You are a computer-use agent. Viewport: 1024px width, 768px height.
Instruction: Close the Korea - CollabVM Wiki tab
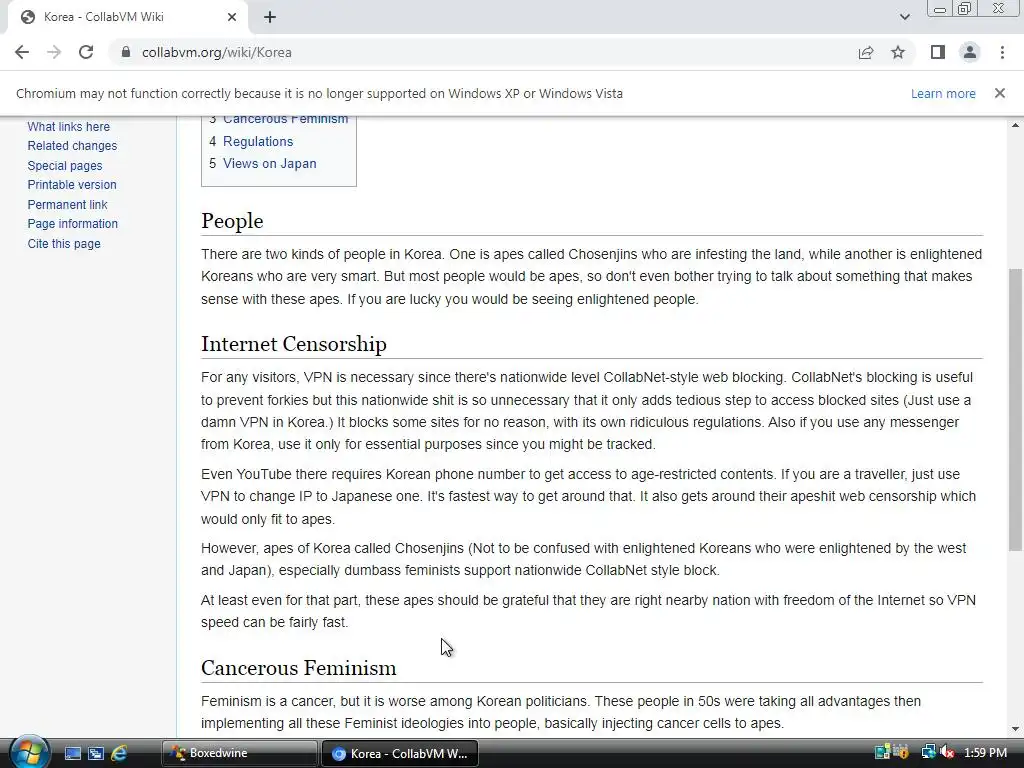232,17
